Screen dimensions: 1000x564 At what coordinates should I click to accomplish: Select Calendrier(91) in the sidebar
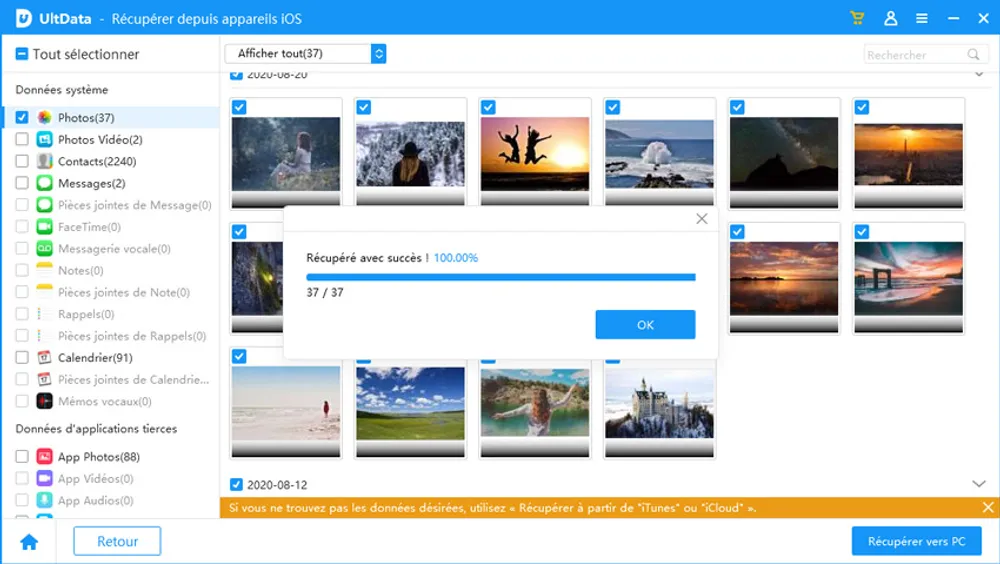pyautogui.click(x=95, y=358)
